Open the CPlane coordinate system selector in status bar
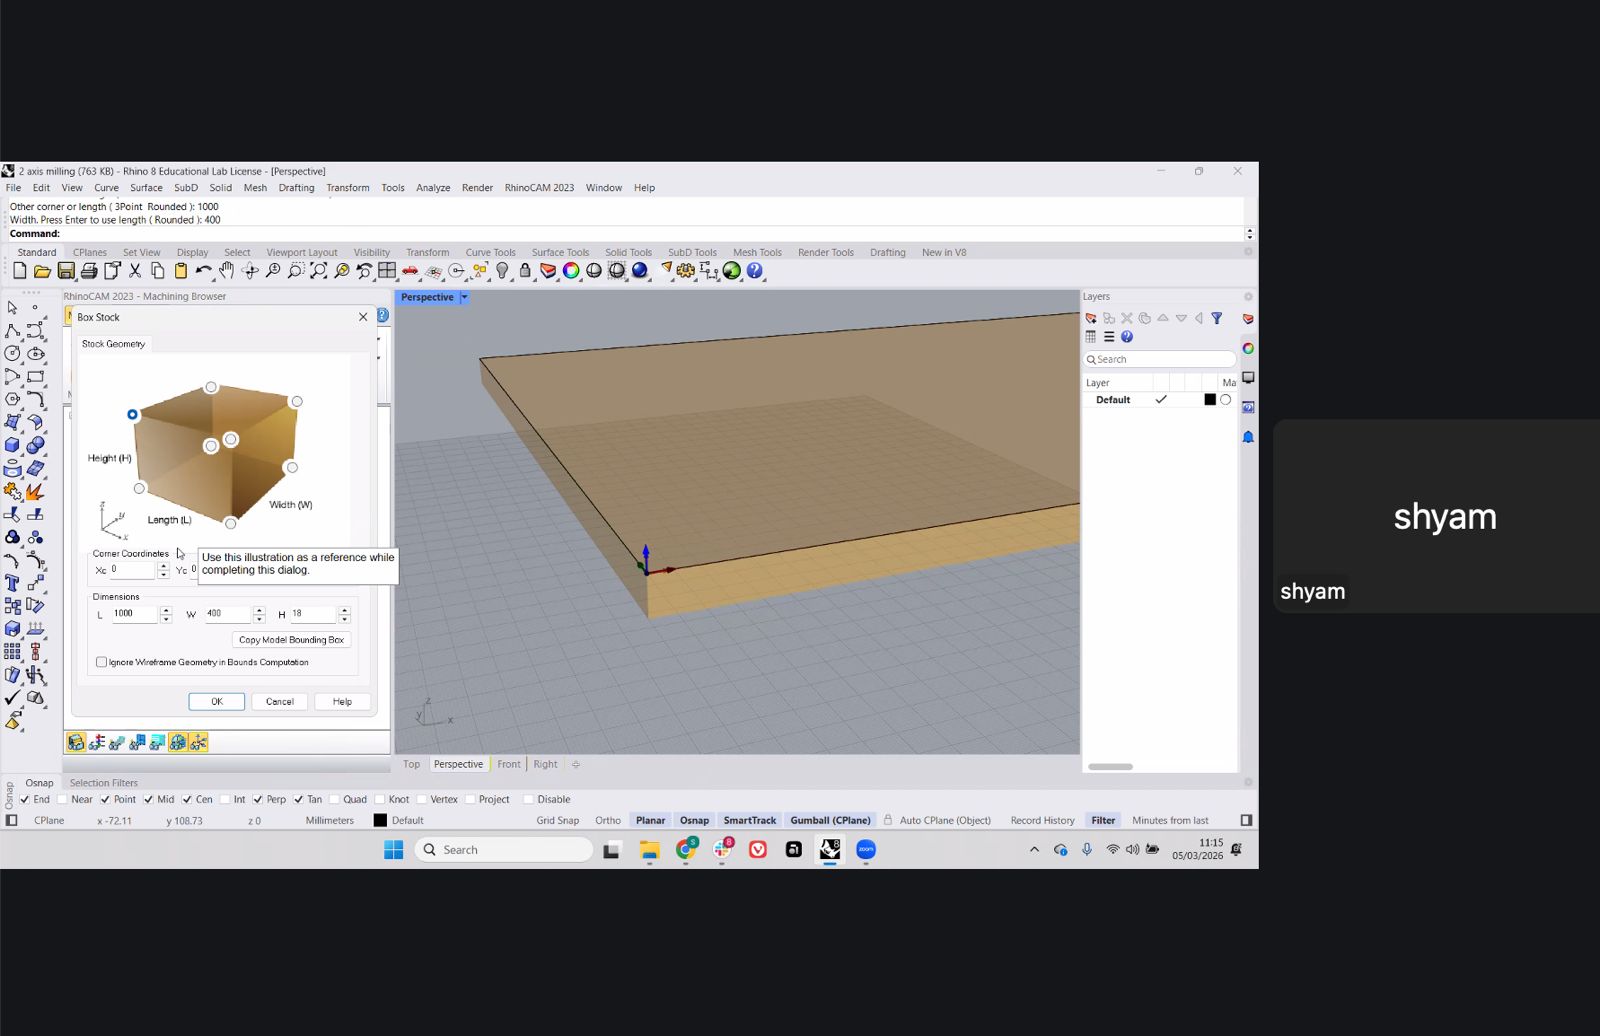The image size is (1600, 1036). coord(49,820)
